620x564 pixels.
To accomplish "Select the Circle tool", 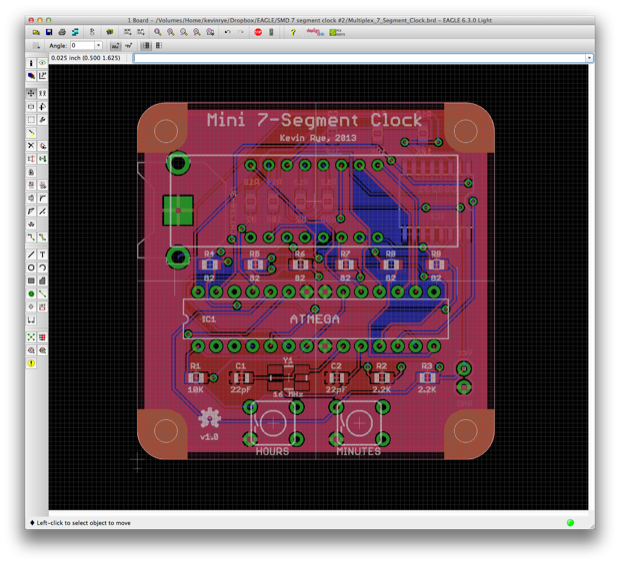I will [31, 268].
